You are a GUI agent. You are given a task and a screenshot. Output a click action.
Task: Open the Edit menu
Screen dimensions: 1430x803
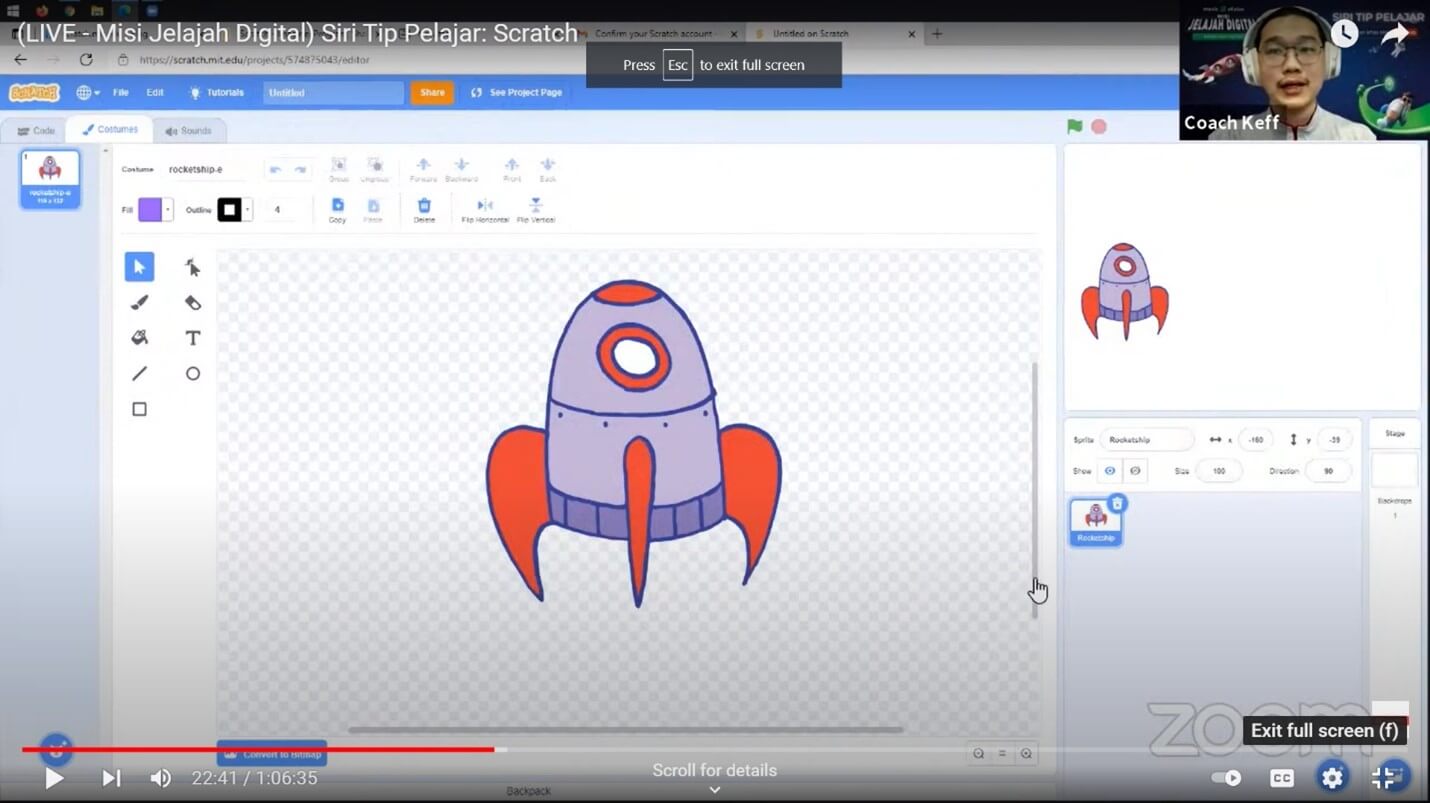click(155, 92)
